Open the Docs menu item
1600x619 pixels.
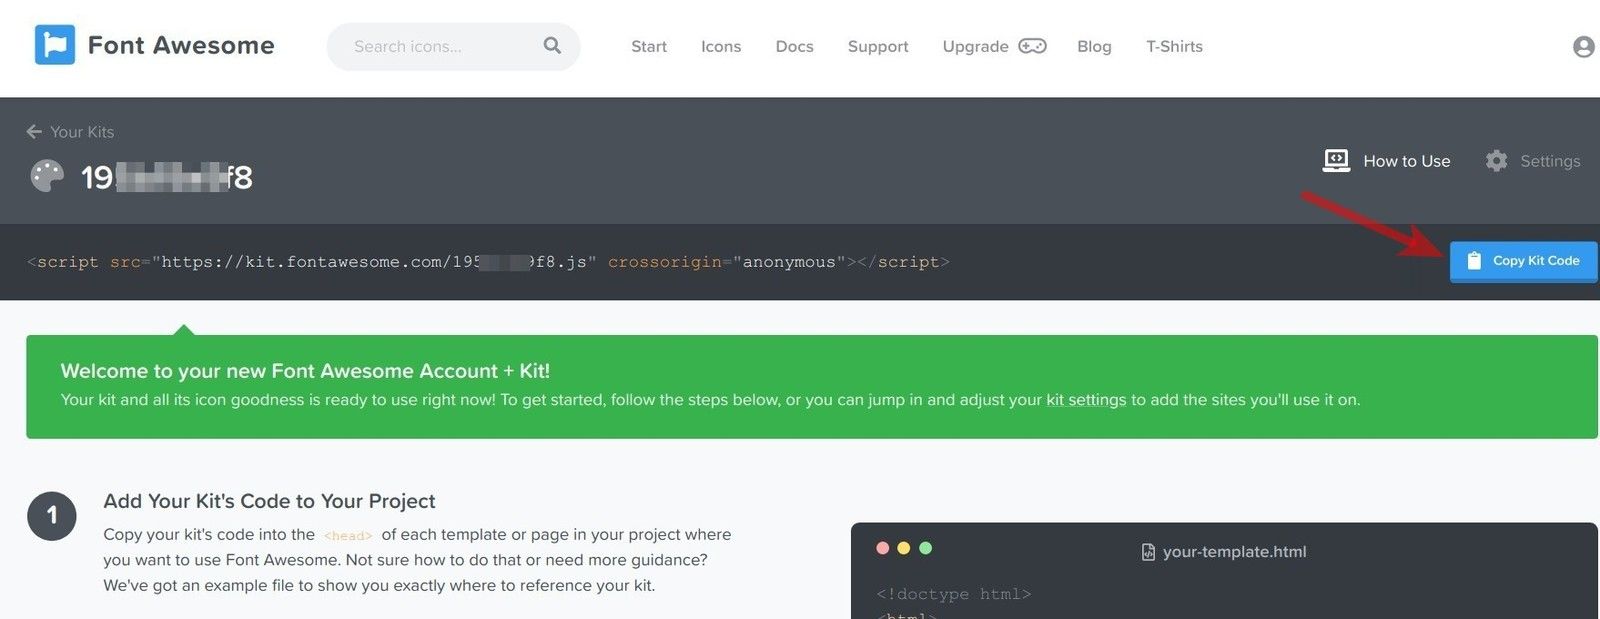tap(795, 46)
